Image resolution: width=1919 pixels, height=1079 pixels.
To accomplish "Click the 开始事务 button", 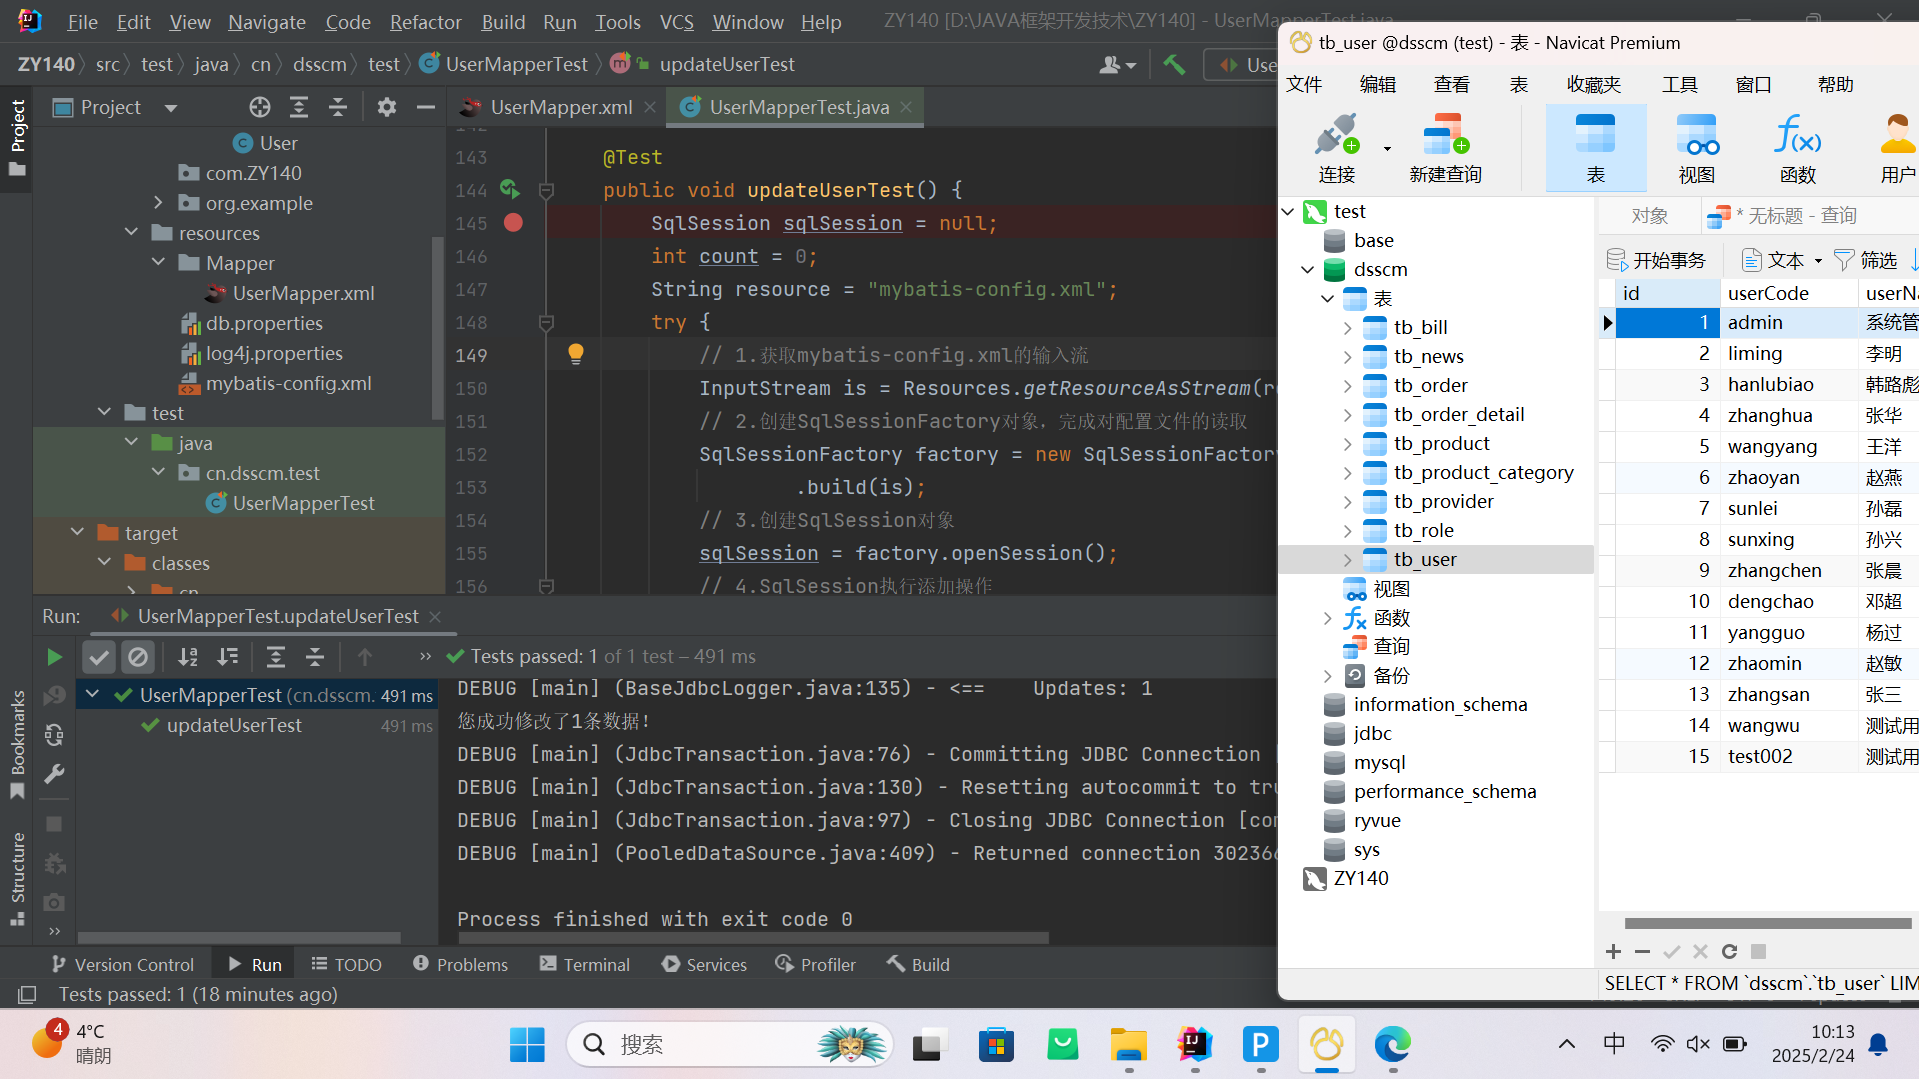I will (1656, 260).
